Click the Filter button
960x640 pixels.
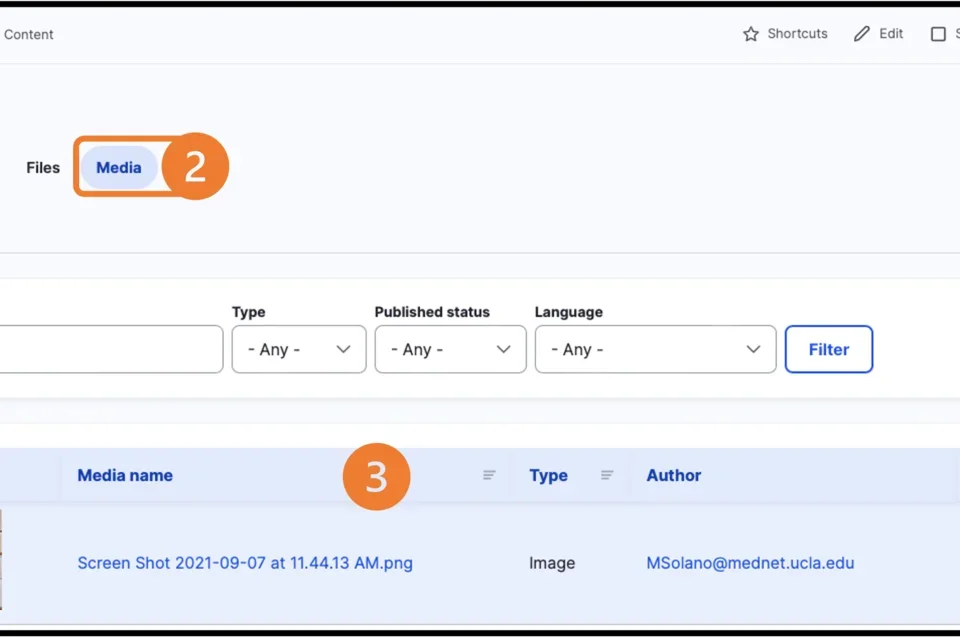click(828, 349)
